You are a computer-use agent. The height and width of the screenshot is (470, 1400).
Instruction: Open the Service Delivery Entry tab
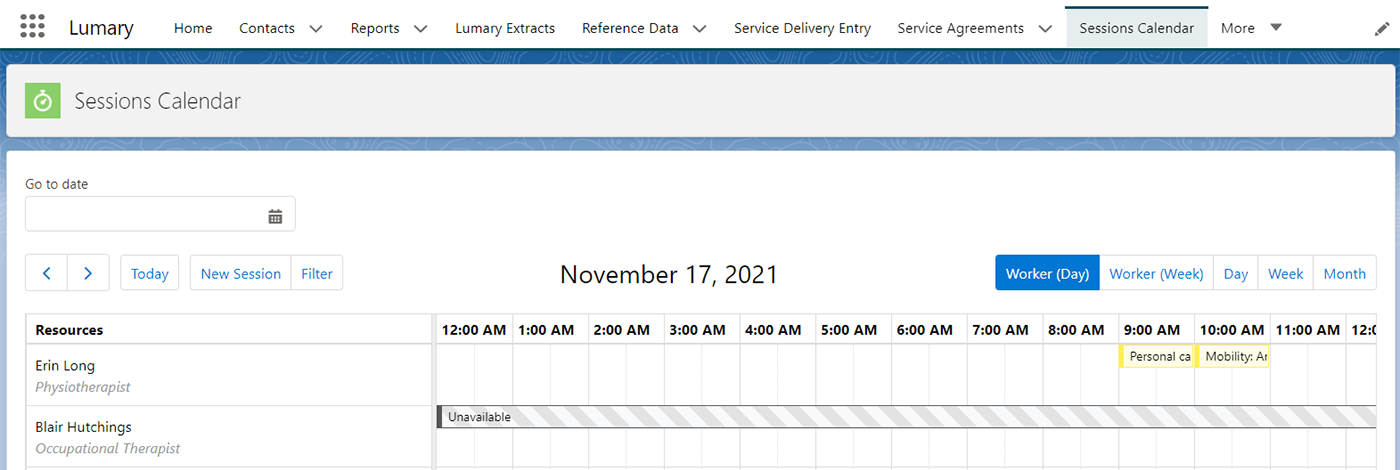click(x=802, y=28)
